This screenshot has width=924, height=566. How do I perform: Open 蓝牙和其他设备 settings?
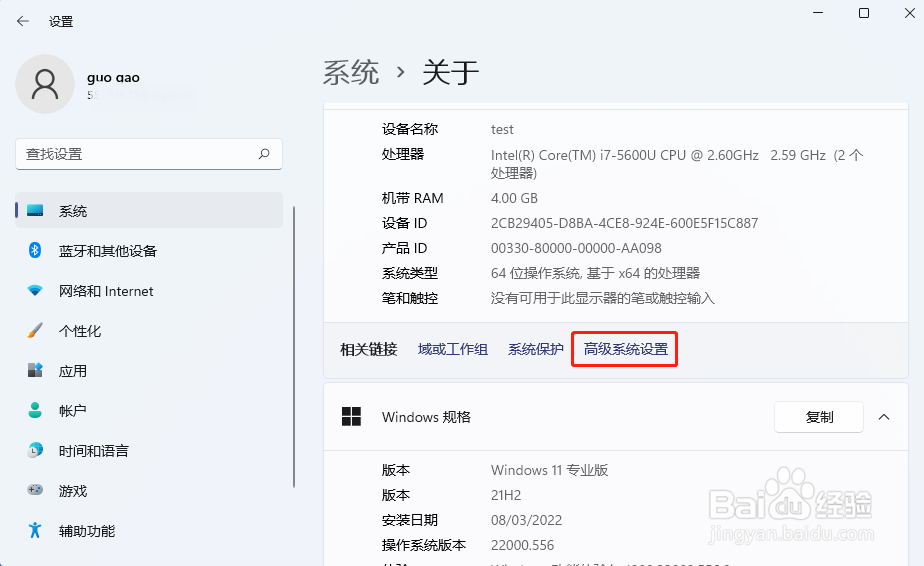[149, 251]
